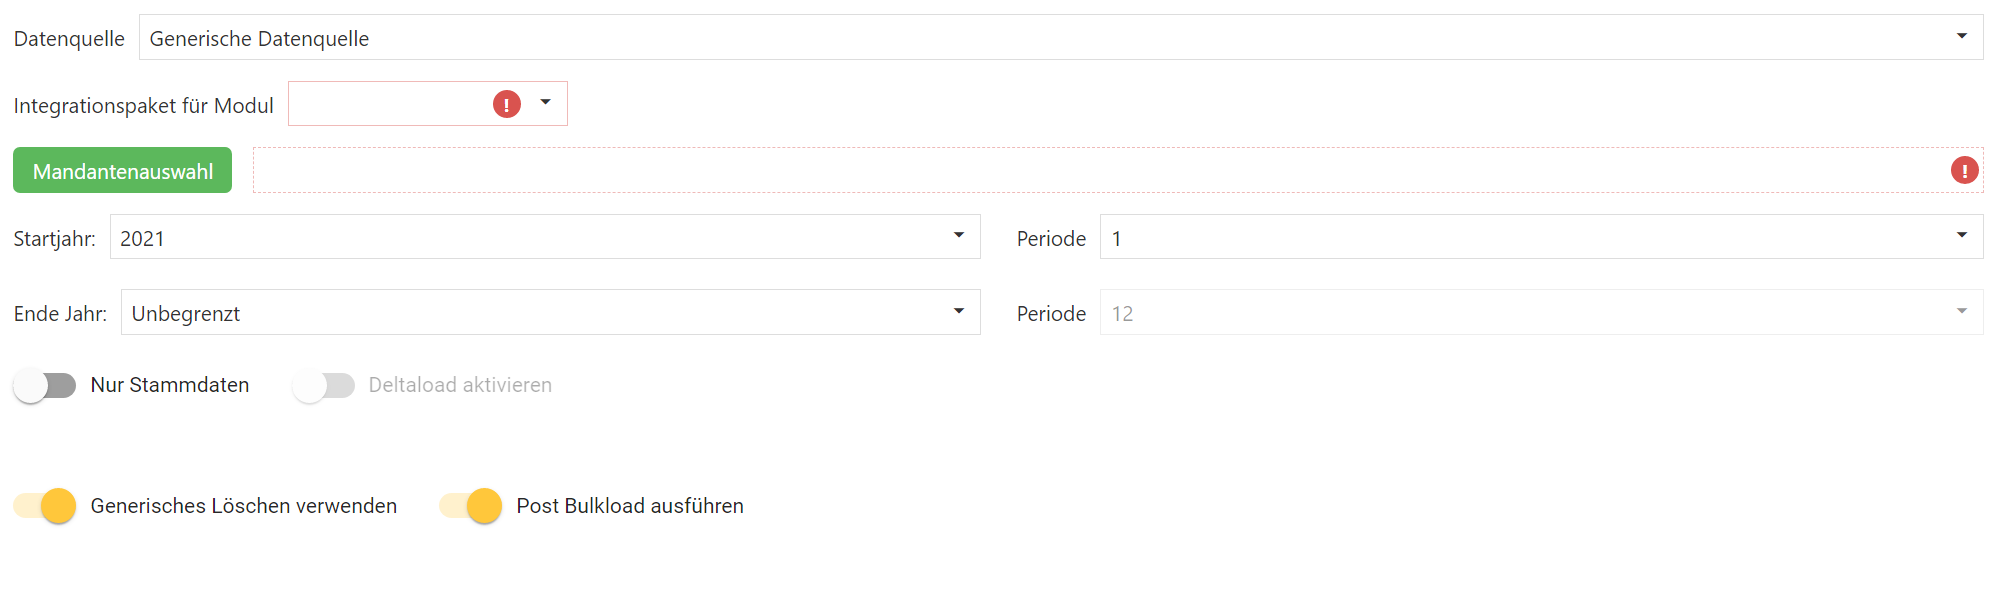Click the Unbegrenzt value in Ende Jahr
This screenshot has width=2010, height=611.
click(x=186, y=314)
